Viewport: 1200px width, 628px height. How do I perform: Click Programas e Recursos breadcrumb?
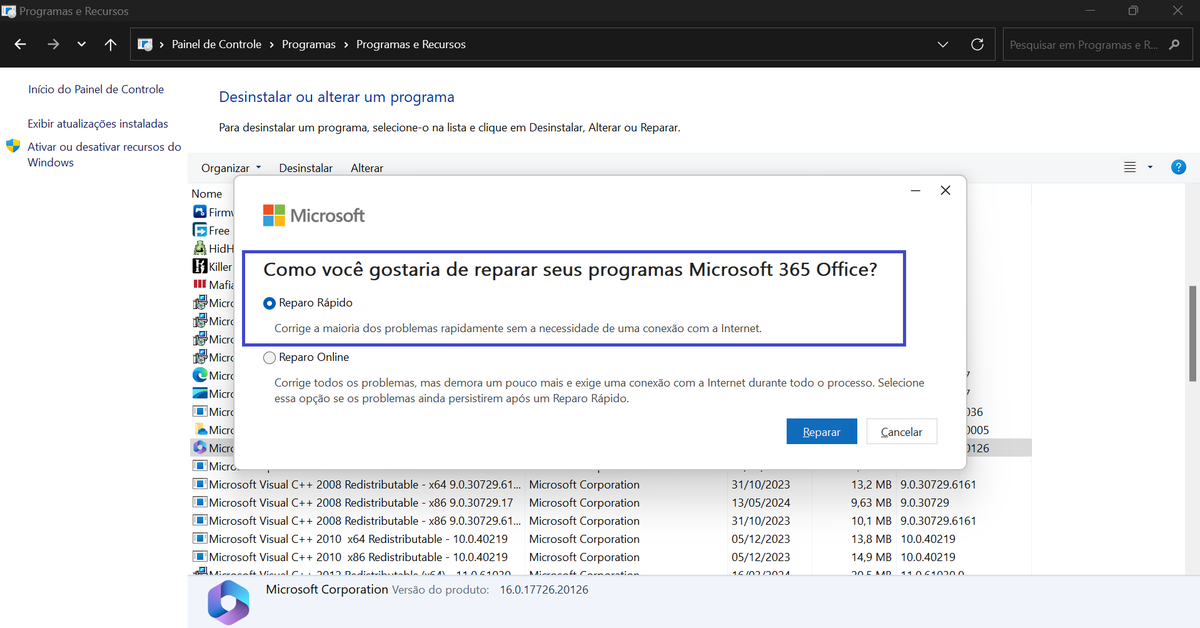pyautogui.click(x=411, y=45)
